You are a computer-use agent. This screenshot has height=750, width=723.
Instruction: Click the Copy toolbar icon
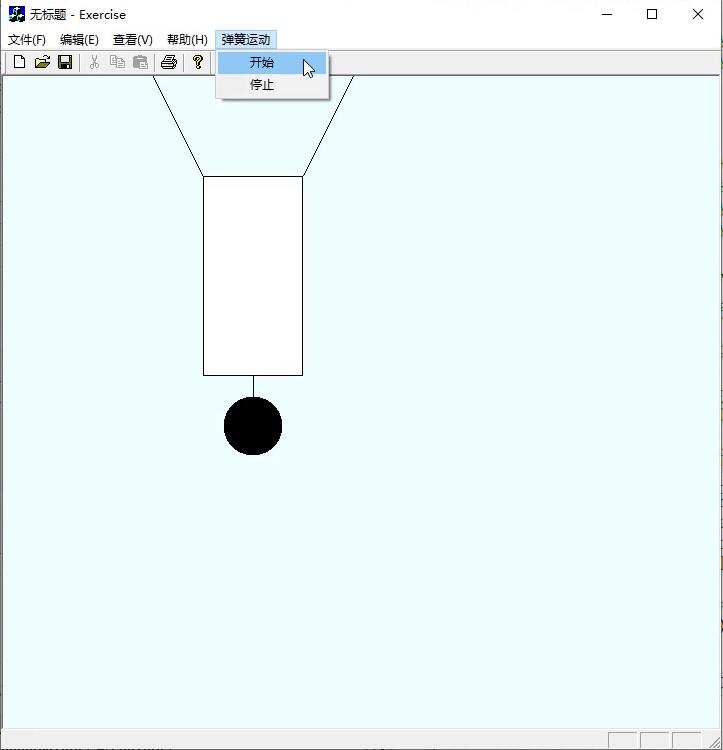117,62
